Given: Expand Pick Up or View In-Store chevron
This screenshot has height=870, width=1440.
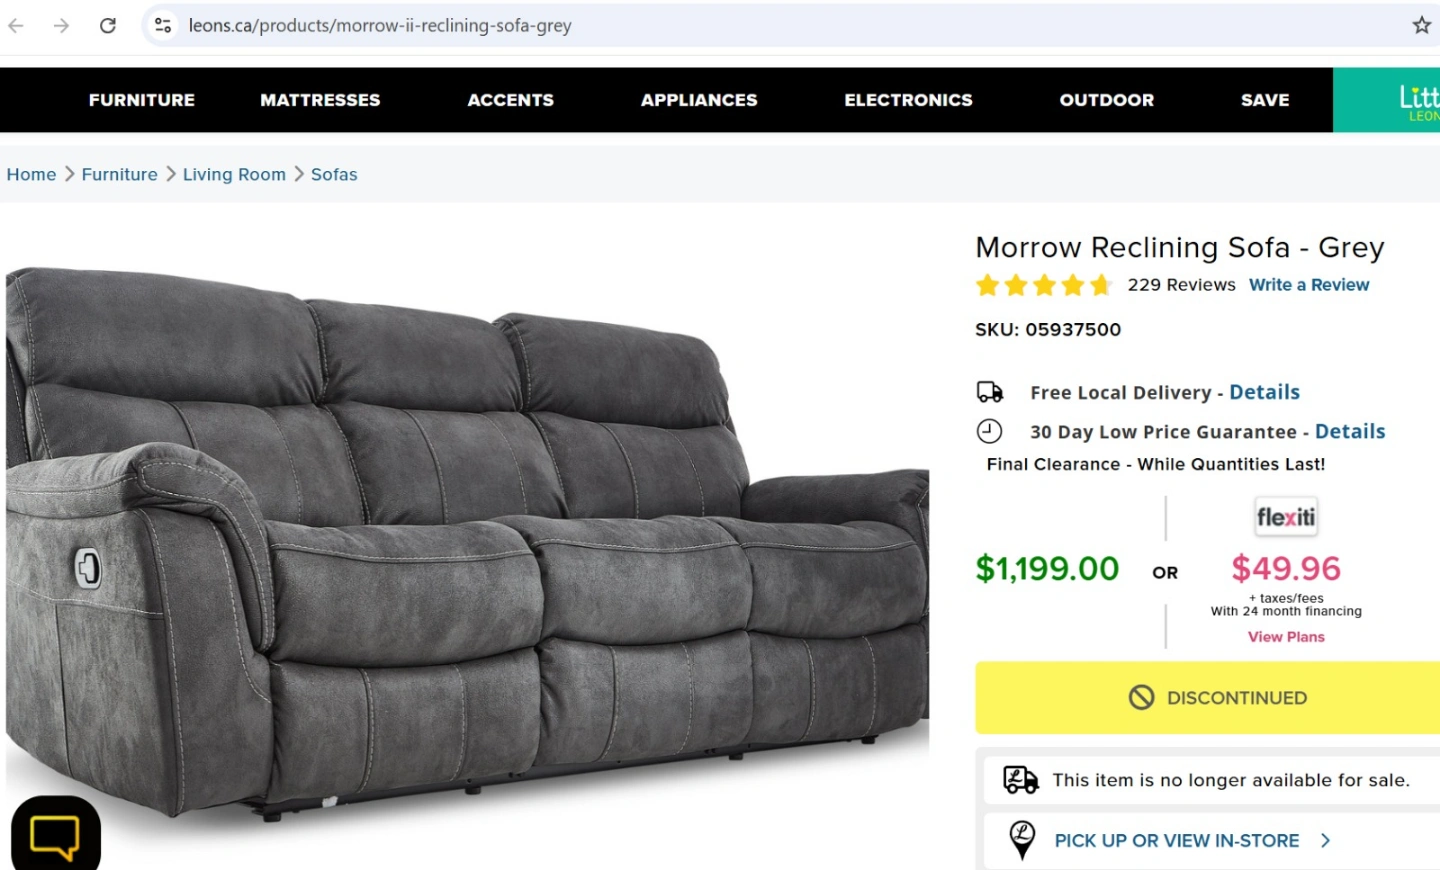Looking at the screenshot, I should click(1325, 841).
